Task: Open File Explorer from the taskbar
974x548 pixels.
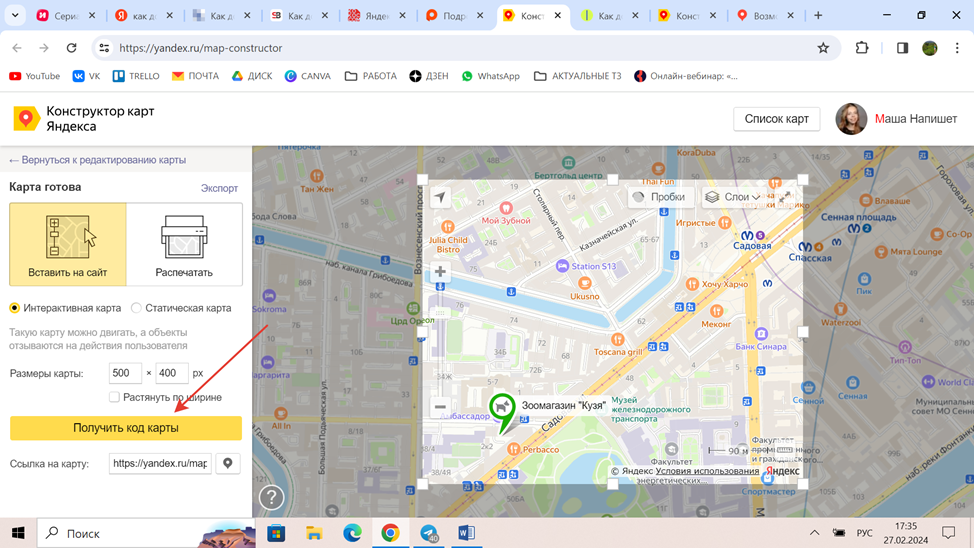Action: tap(314, 533)
